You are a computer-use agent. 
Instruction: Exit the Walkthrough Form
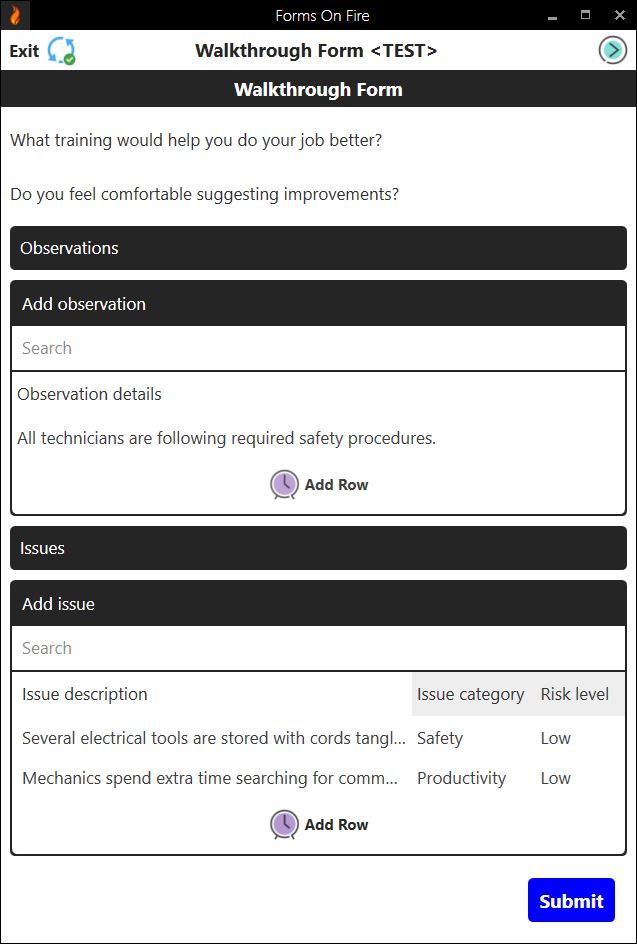[23, 50]
